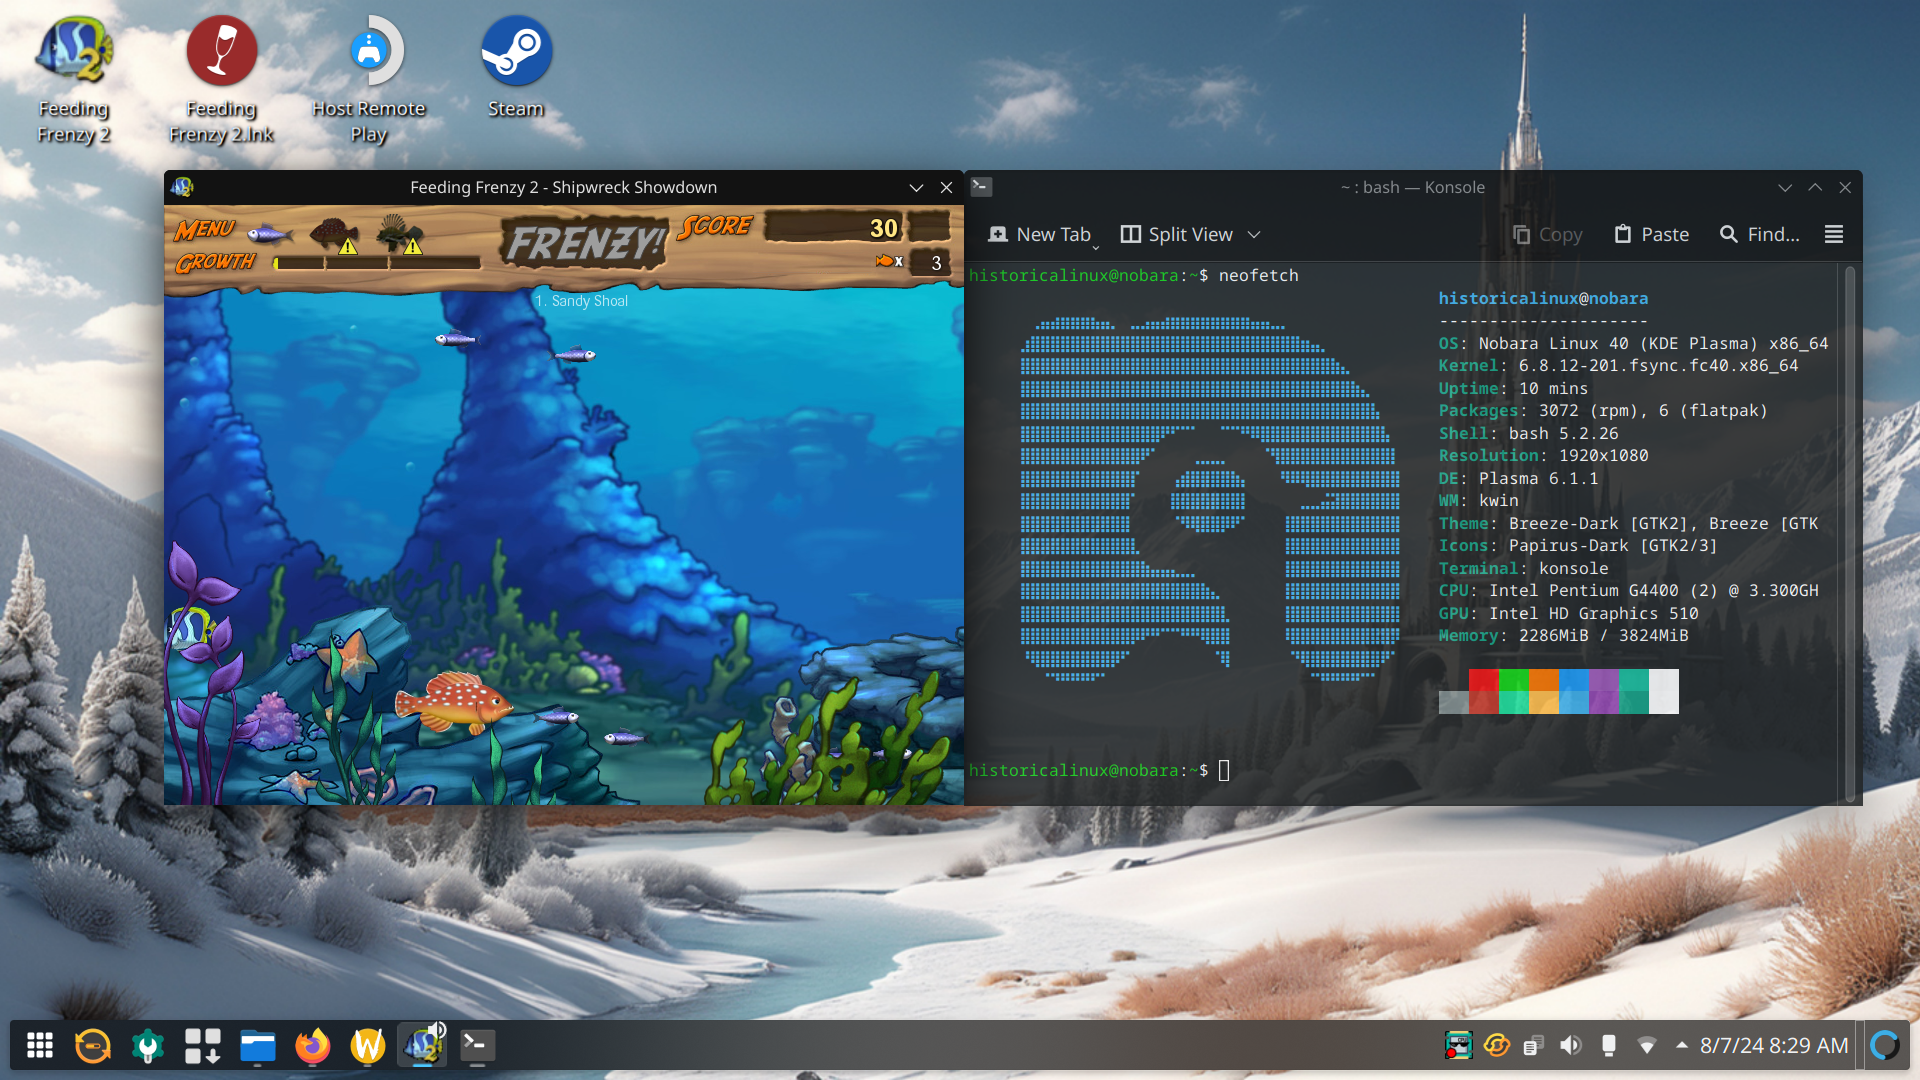Click the Copy button in Konsole

coord(1547,234)
